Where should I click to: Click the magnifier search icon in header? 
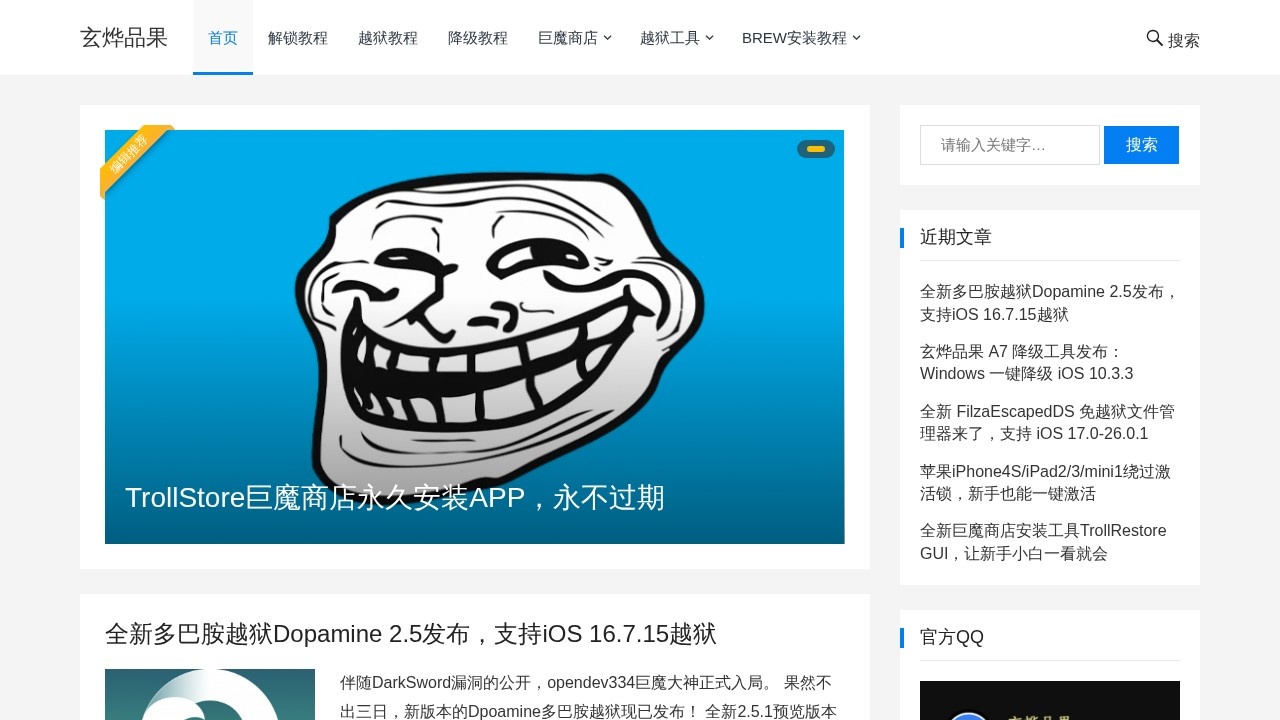[1154, 38]
